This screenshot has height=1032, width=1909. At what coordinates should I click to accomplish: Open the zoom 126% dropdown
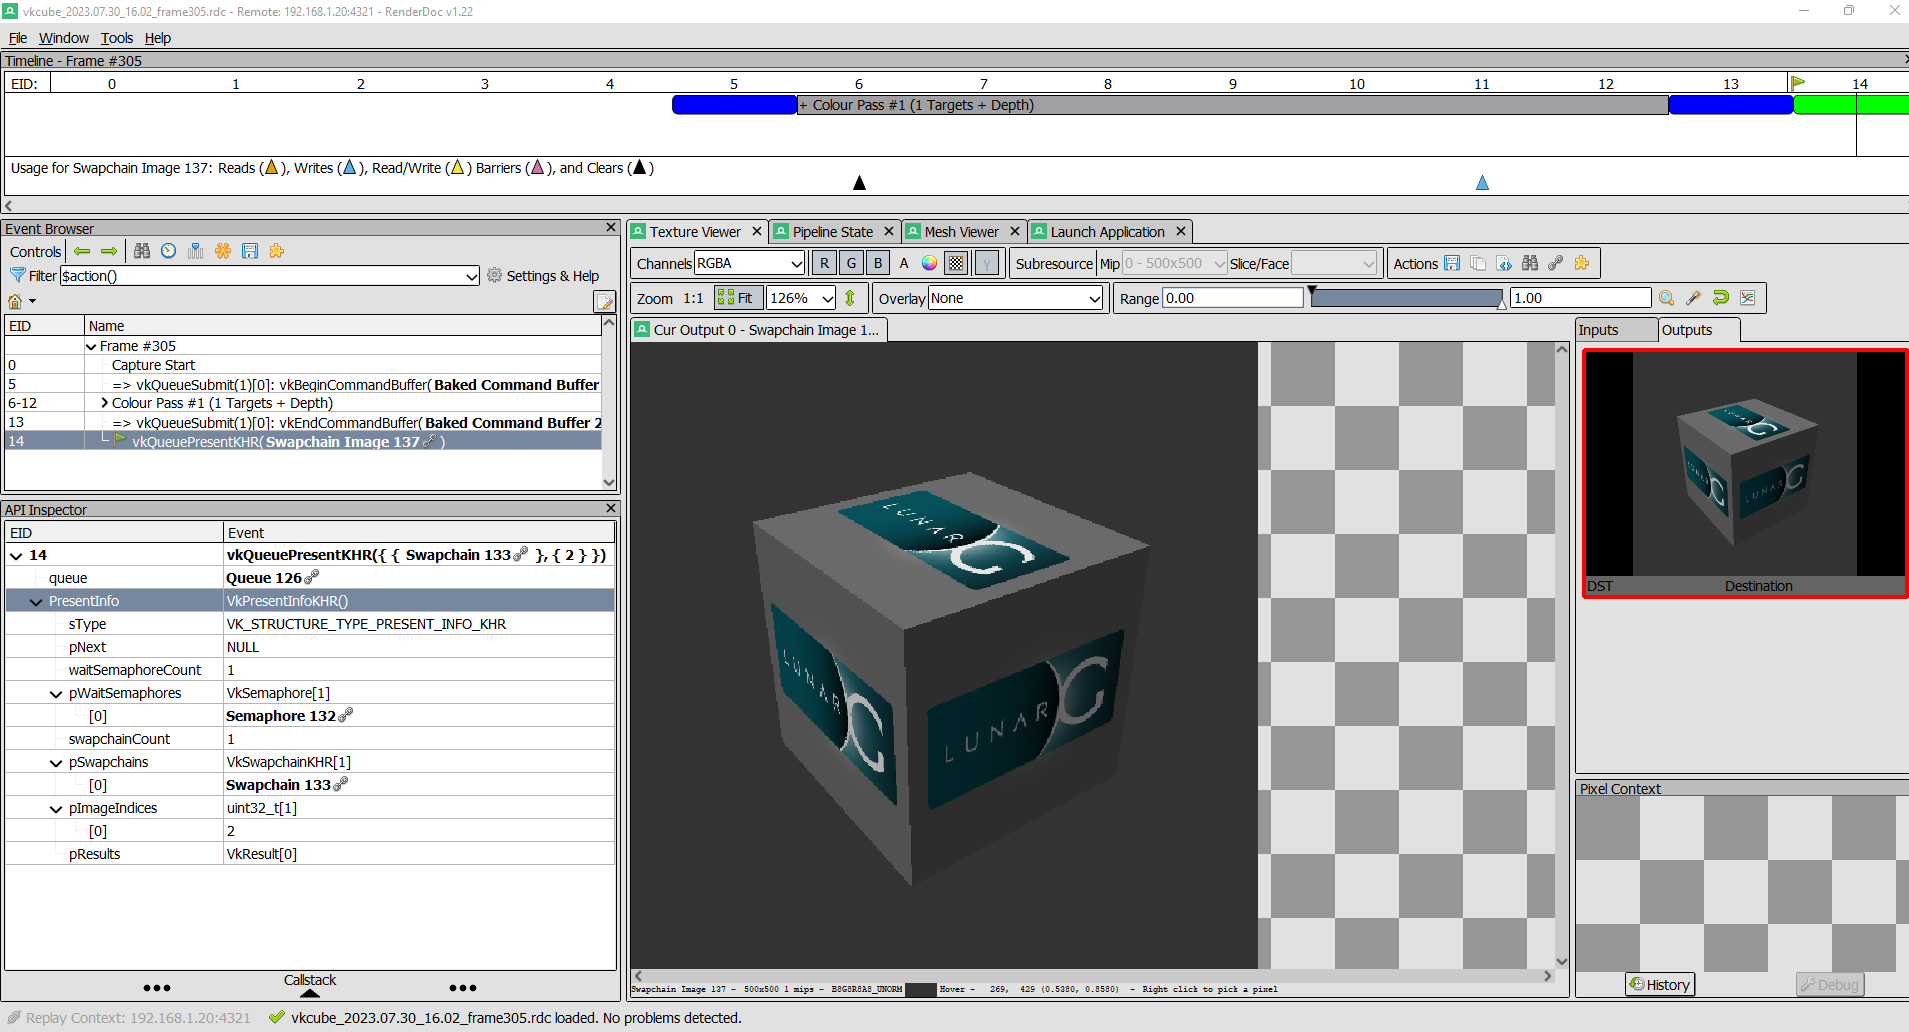click(x=801, y=298)
